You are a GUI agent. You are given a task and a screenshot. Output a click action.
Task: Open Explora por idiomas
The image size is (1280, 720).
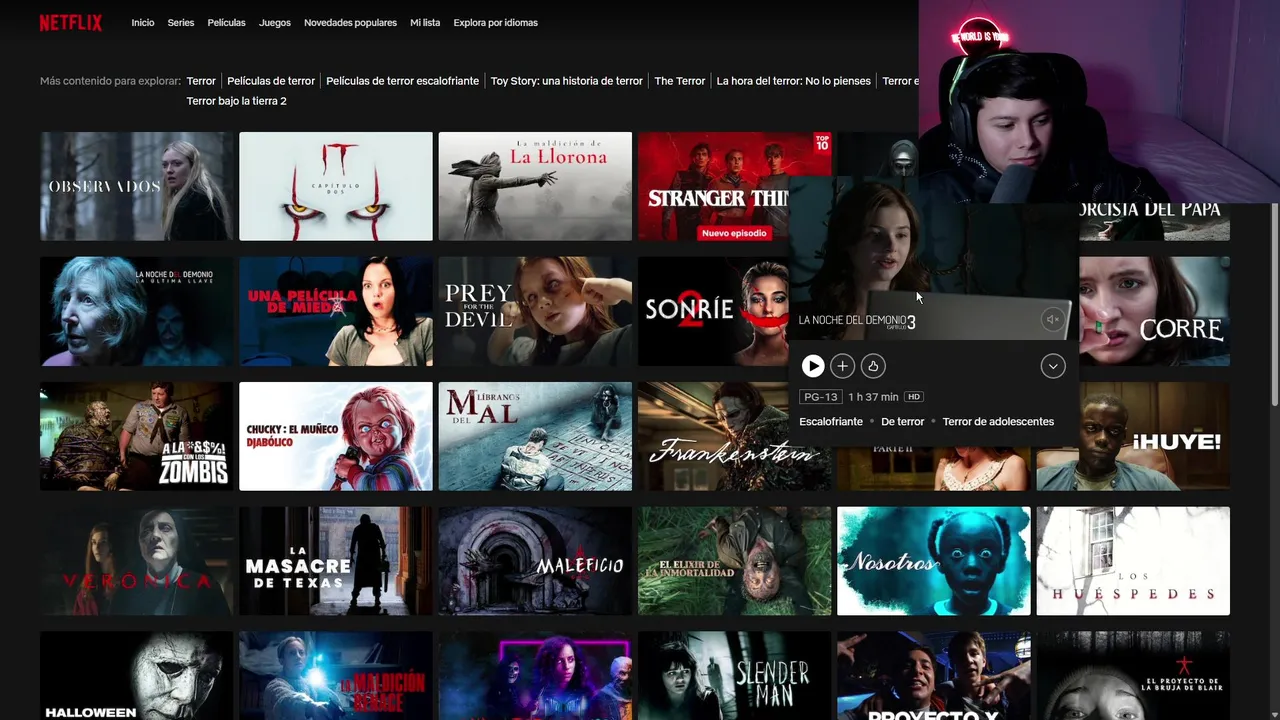495,23
